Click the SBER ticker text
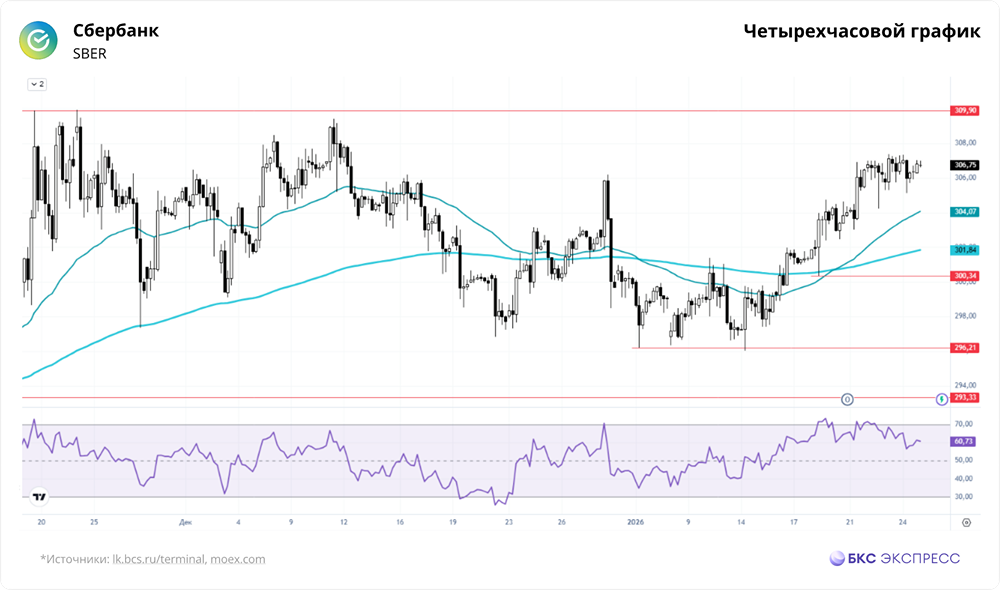Screen dimensions: 1000x590 tap(89, 54)
